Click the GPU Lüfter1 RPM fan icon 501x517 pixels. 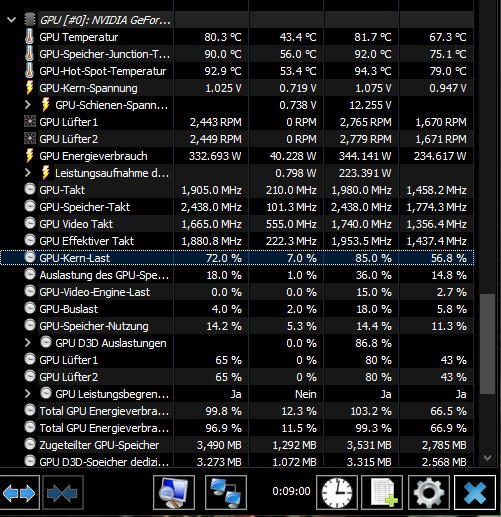pos(30,122)
